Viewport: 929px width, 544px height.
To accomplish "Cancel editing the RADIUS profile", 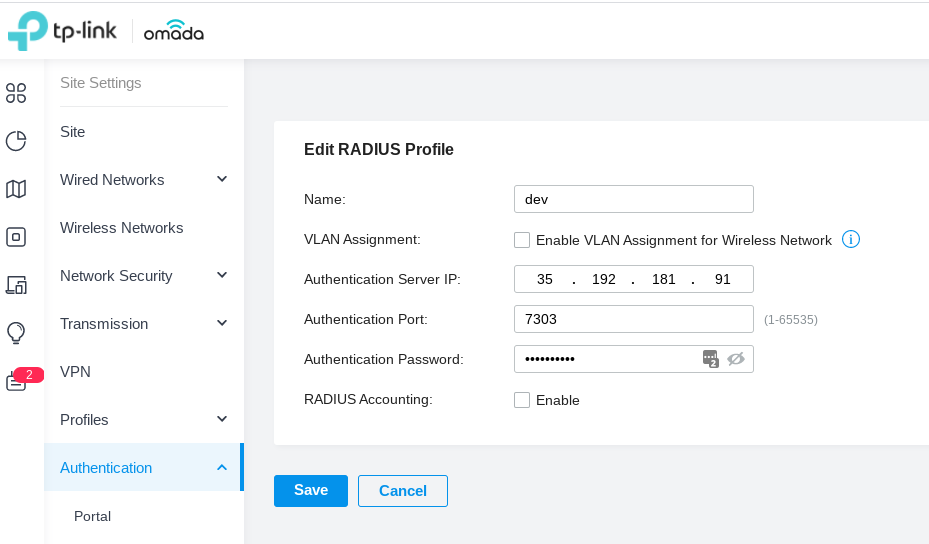I will click(403, 491).
